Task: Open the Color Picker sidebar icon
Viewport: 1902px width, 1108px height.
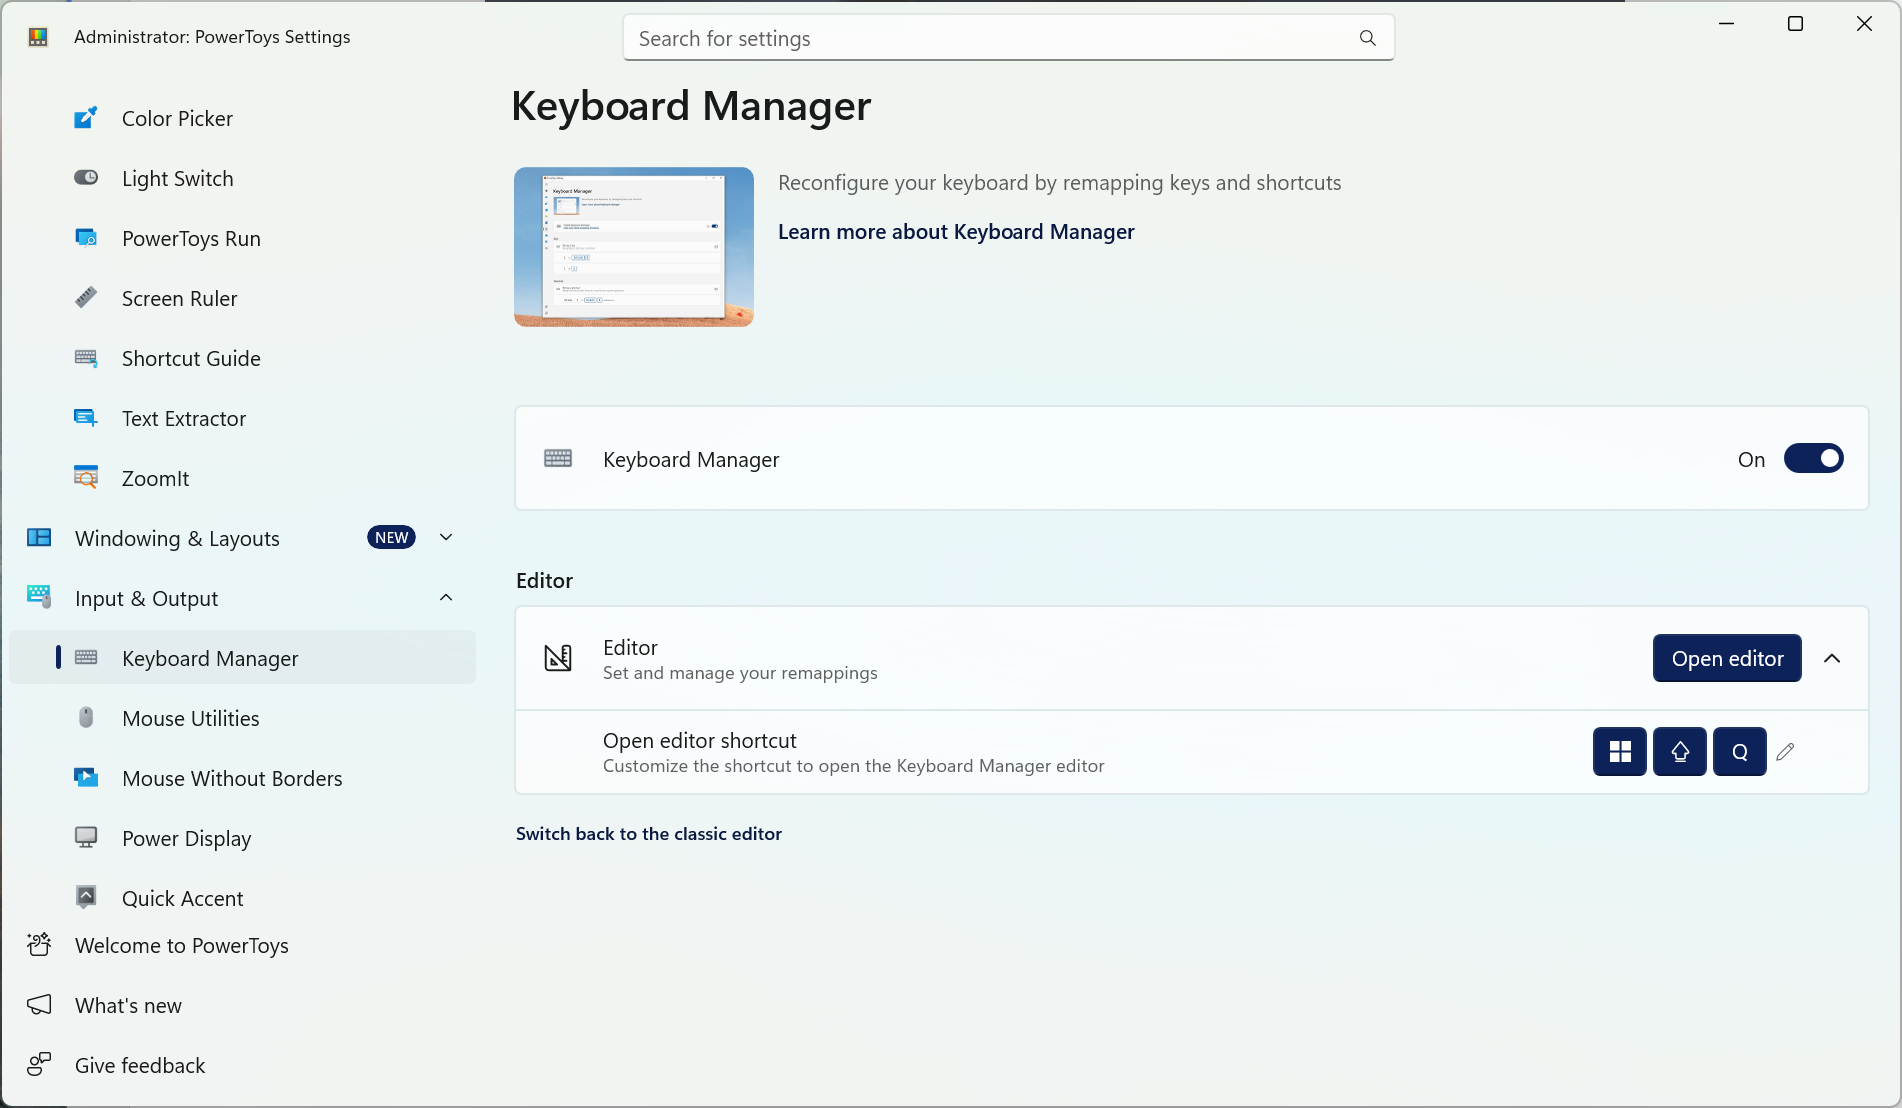Action: 86,118
